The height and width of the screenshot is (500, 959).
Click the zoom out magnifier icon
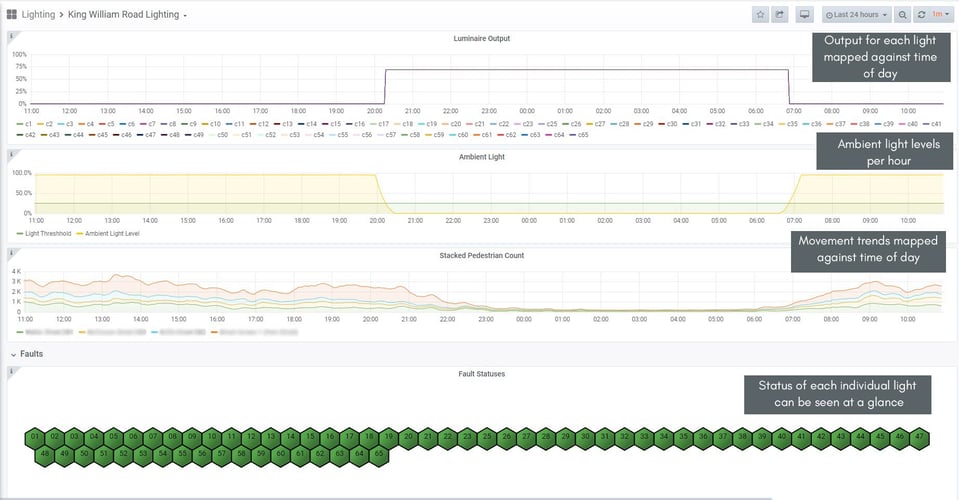[x=903, y=15]
